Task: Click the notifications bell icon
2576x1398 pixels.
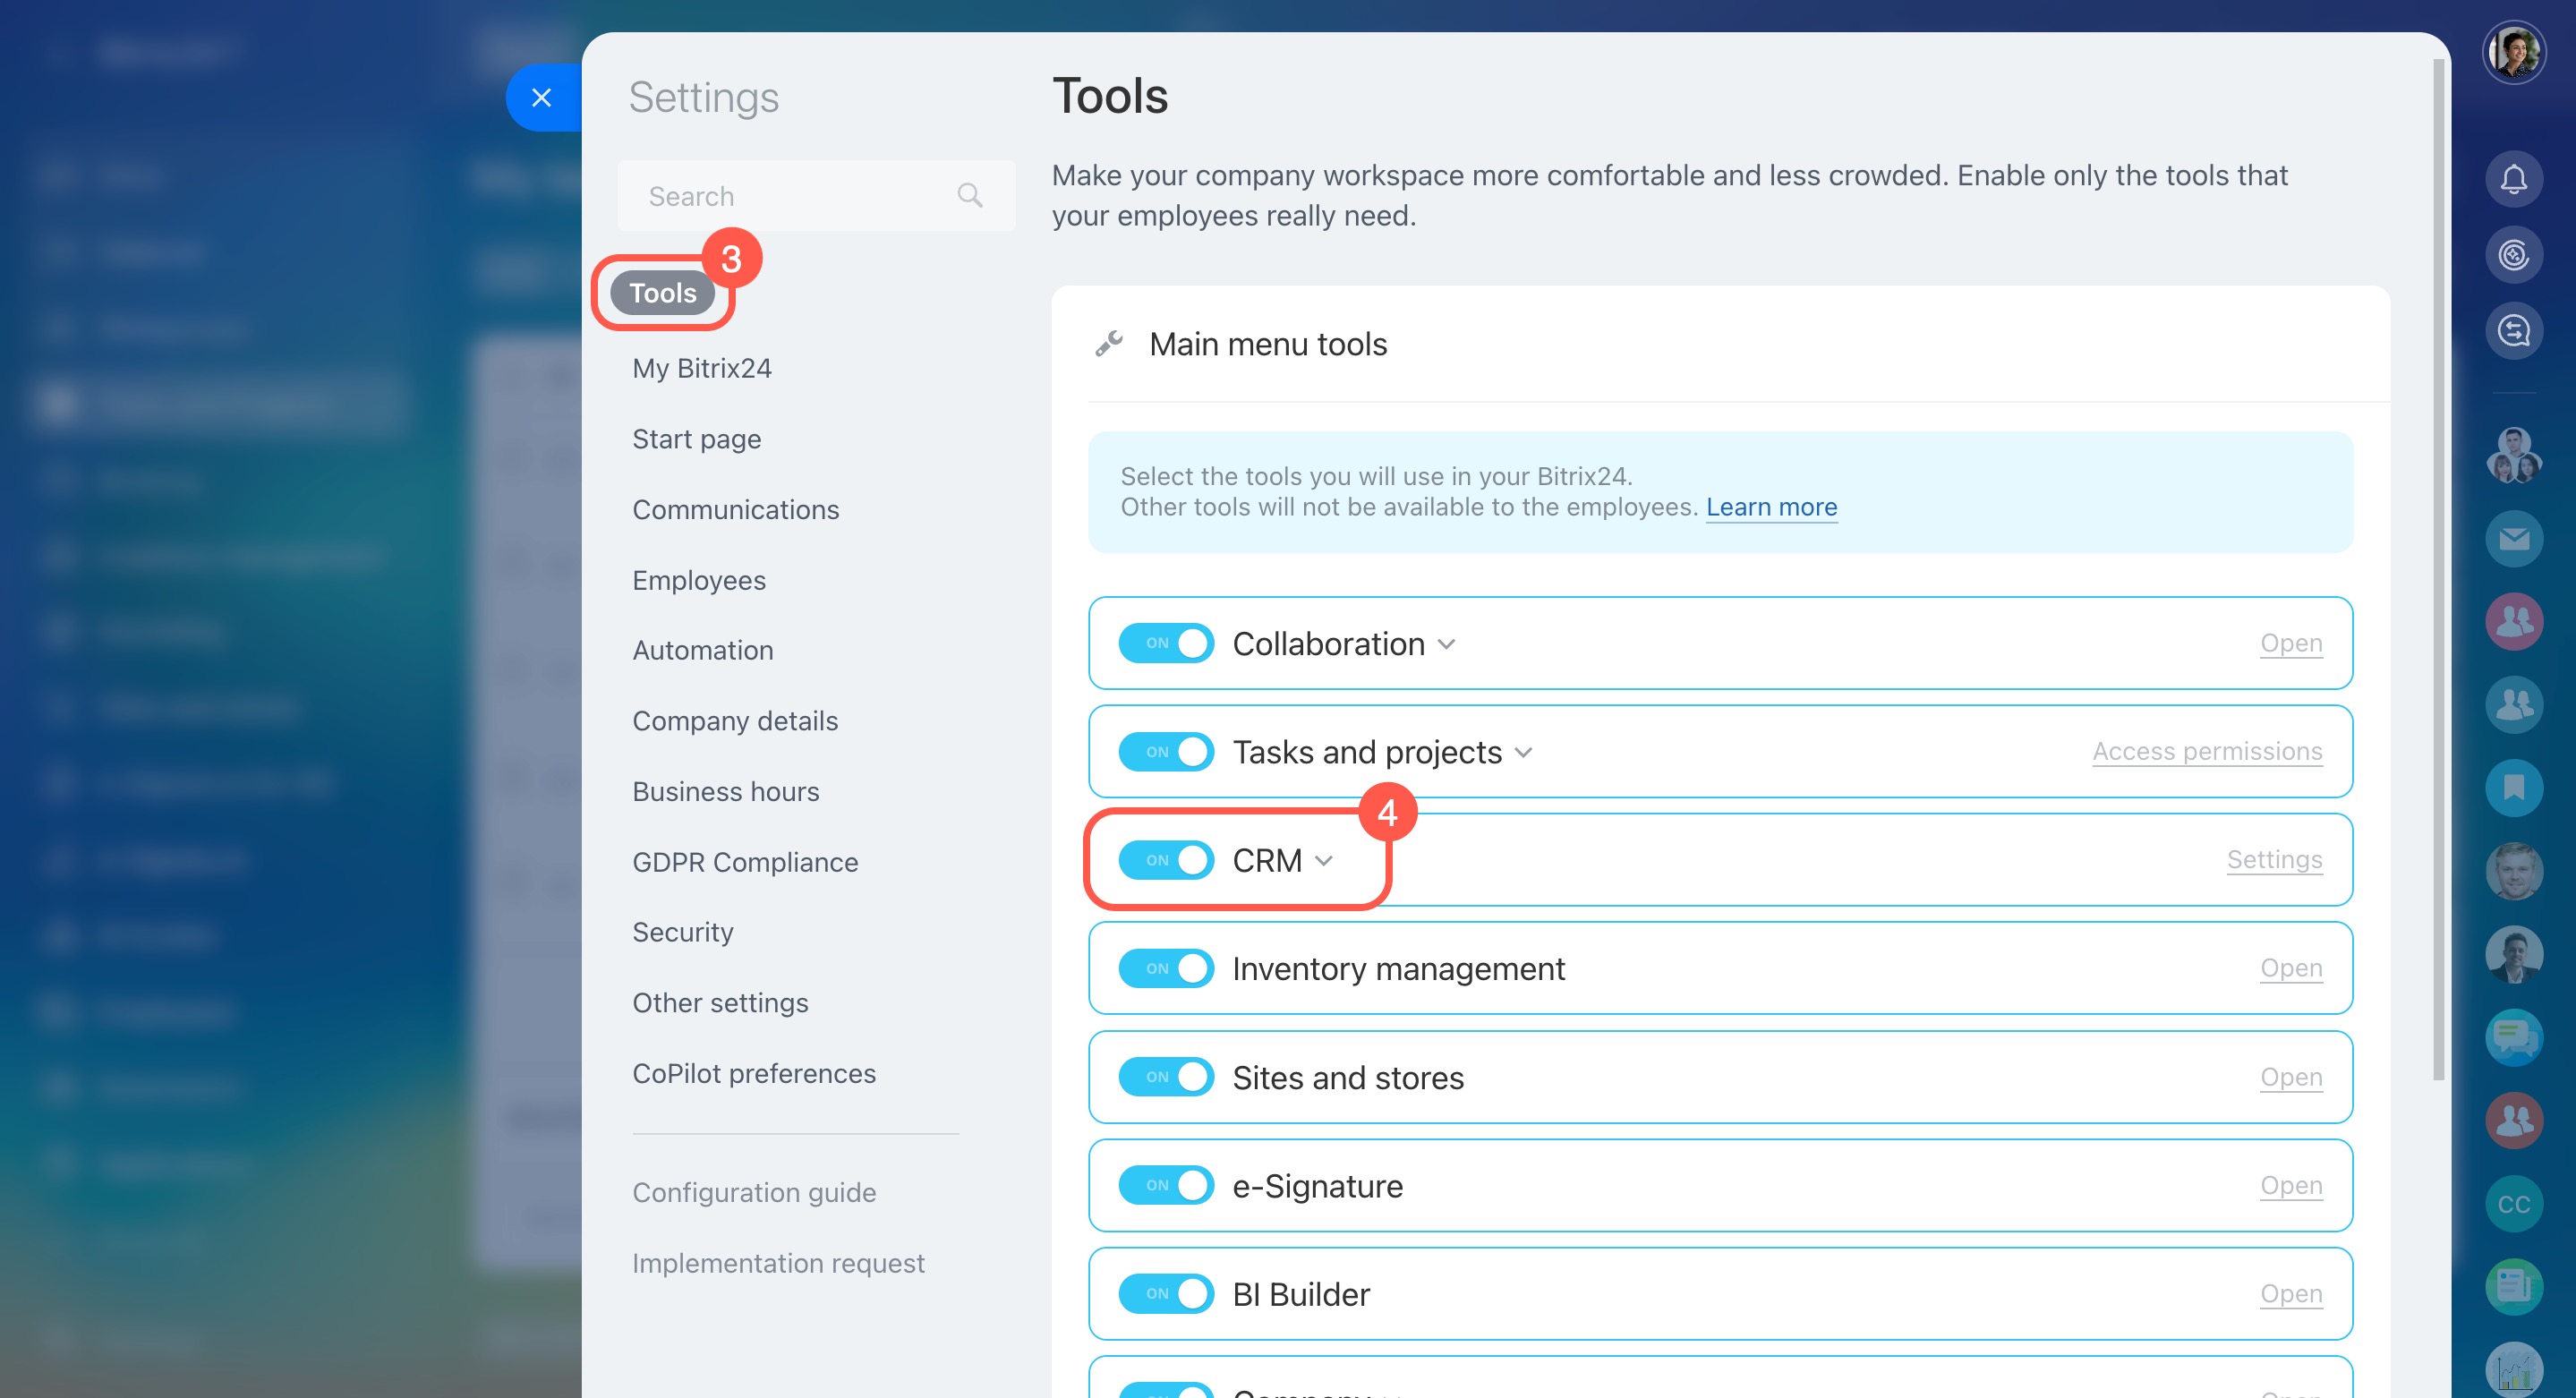Action: [x=2513, y=180]
